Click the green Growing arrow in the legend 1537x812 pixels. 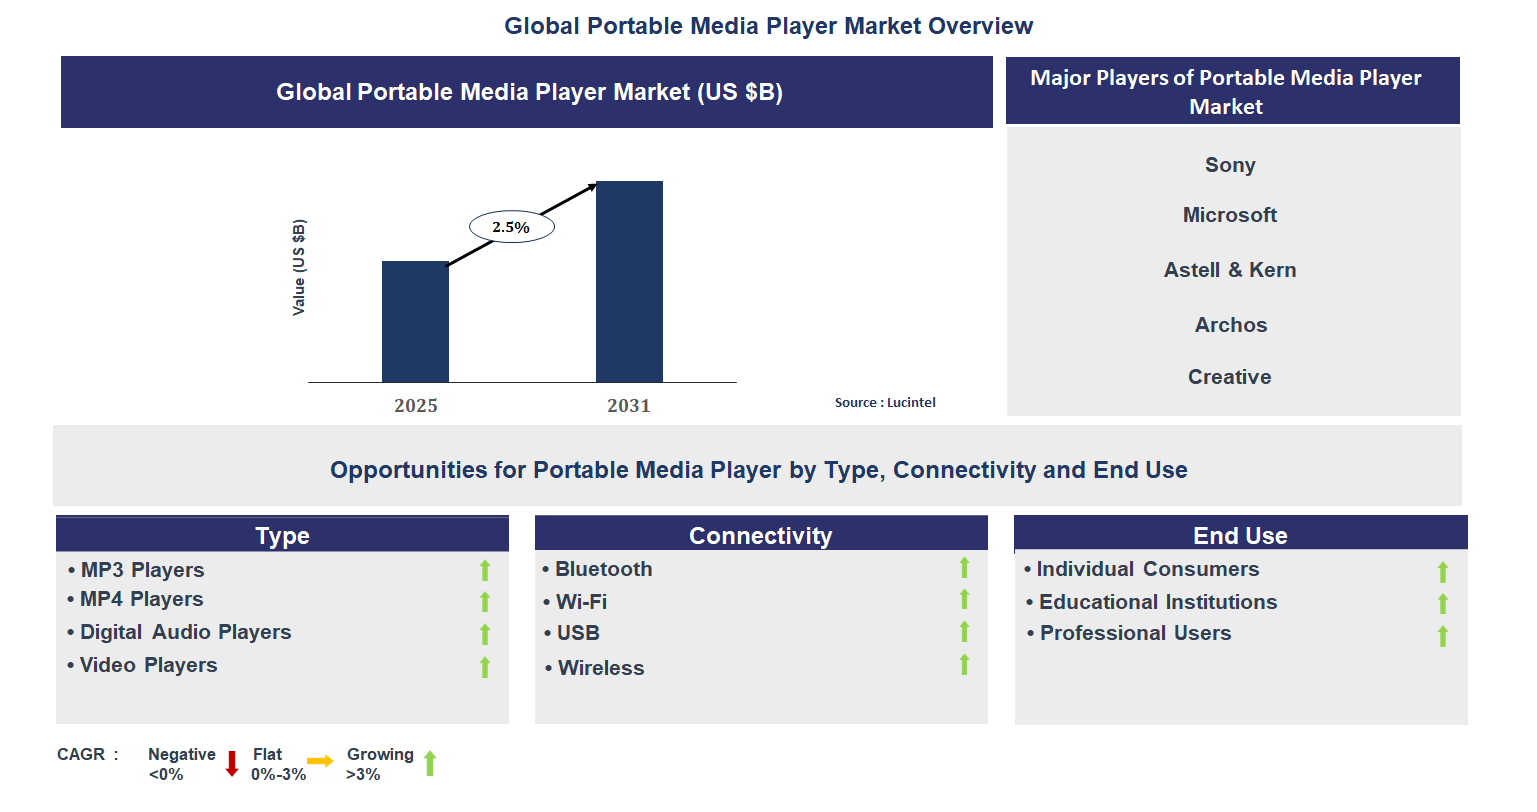coord(430,762)
